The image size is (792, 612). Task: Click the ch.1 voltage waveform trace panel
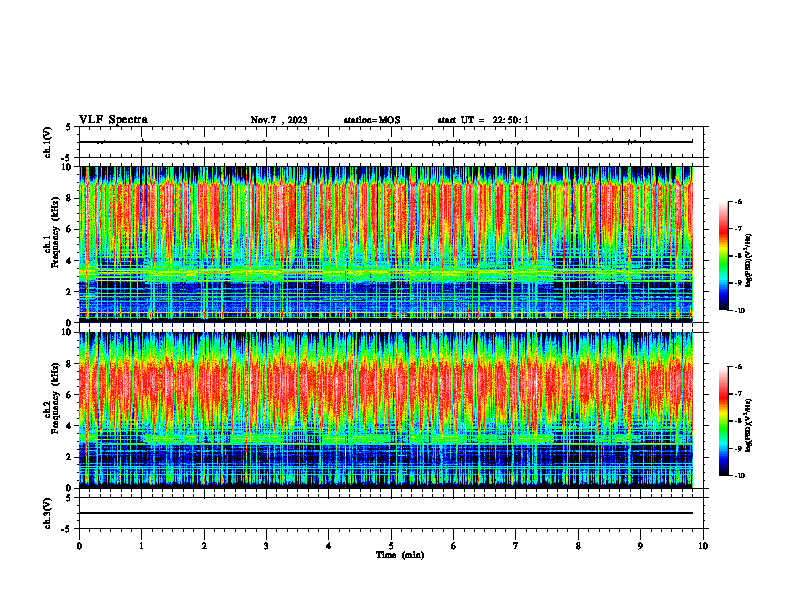click(x=391, y=142)
